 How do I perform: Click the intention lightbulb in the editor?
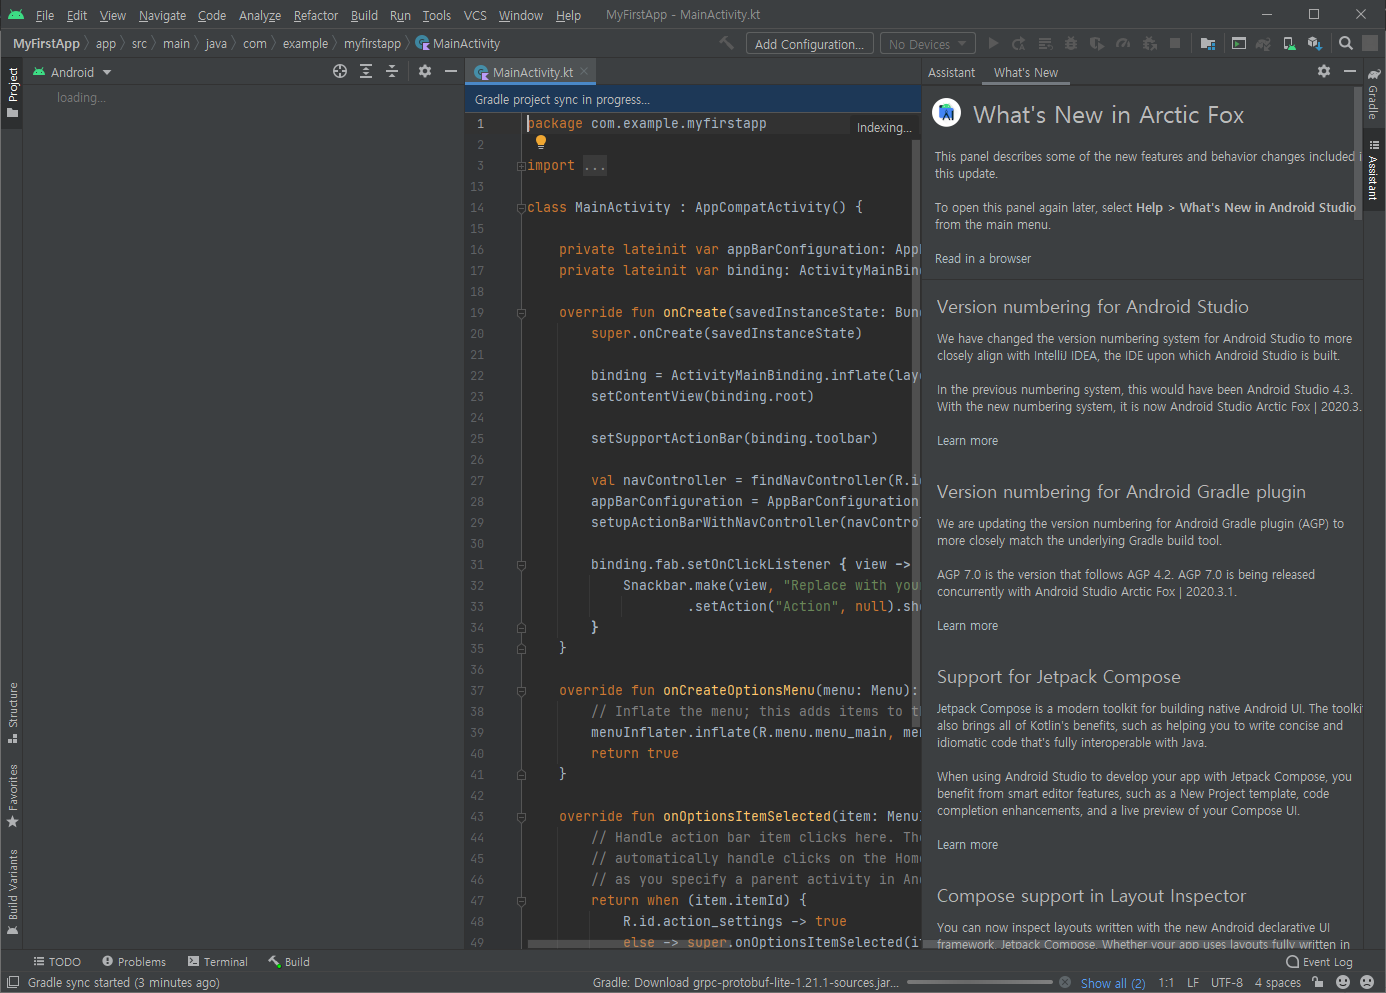coord(541,142)
